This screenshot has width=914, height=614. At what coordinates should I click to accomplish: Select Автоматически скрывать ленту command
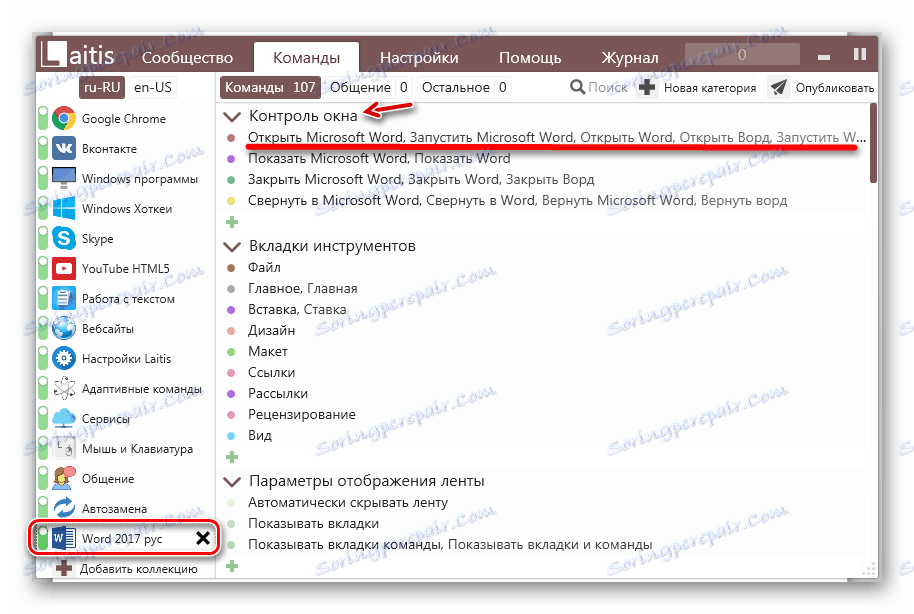pyautogui.click(x=348, y=503)
